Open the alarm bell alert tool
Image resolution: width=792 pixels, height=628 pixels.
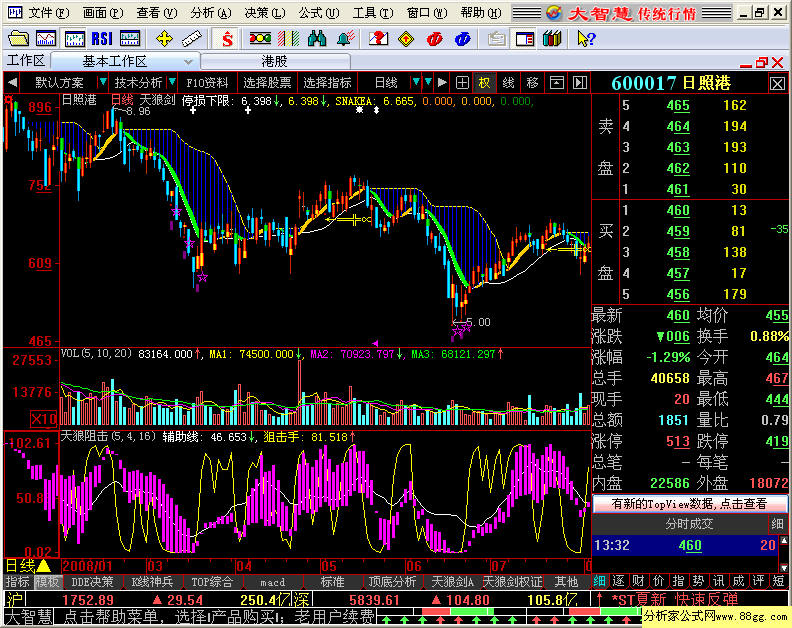[x=345, y=38]
